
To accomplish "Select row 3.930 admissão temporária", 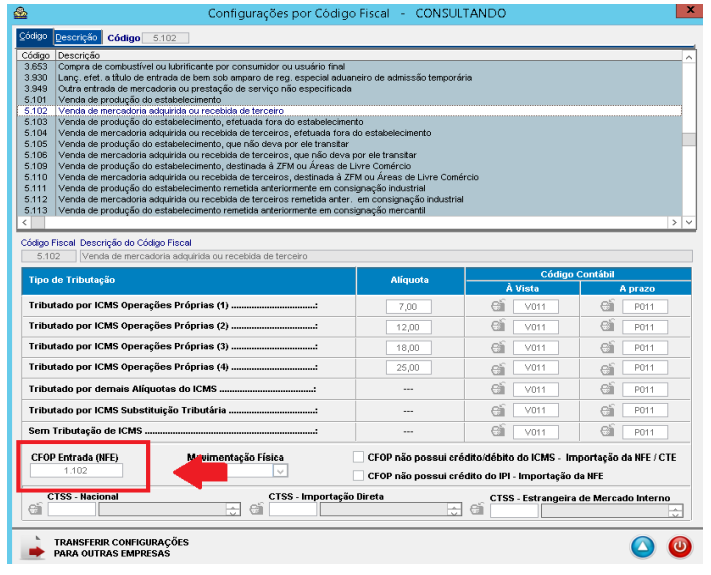I will [350, 78].
